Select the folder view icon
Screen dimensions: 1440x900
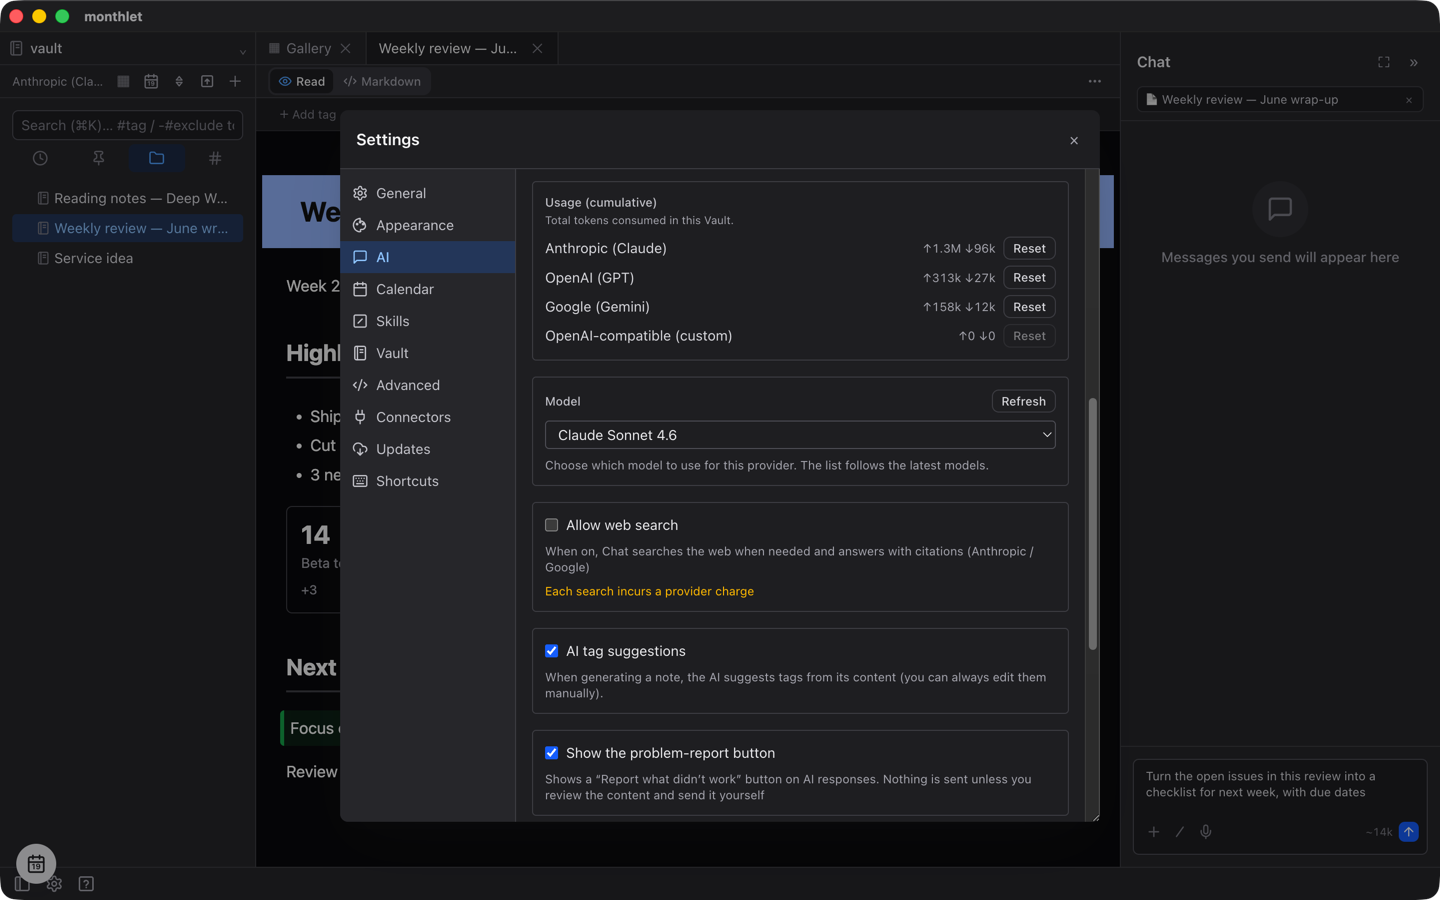(x=157, y=158)
